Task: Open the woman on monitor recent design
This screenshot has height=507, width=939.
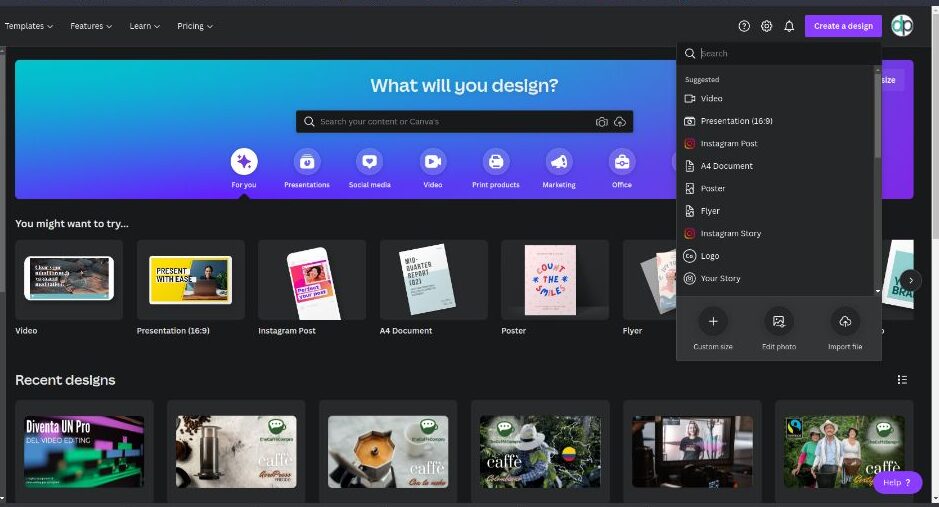Action: point(692,451)
